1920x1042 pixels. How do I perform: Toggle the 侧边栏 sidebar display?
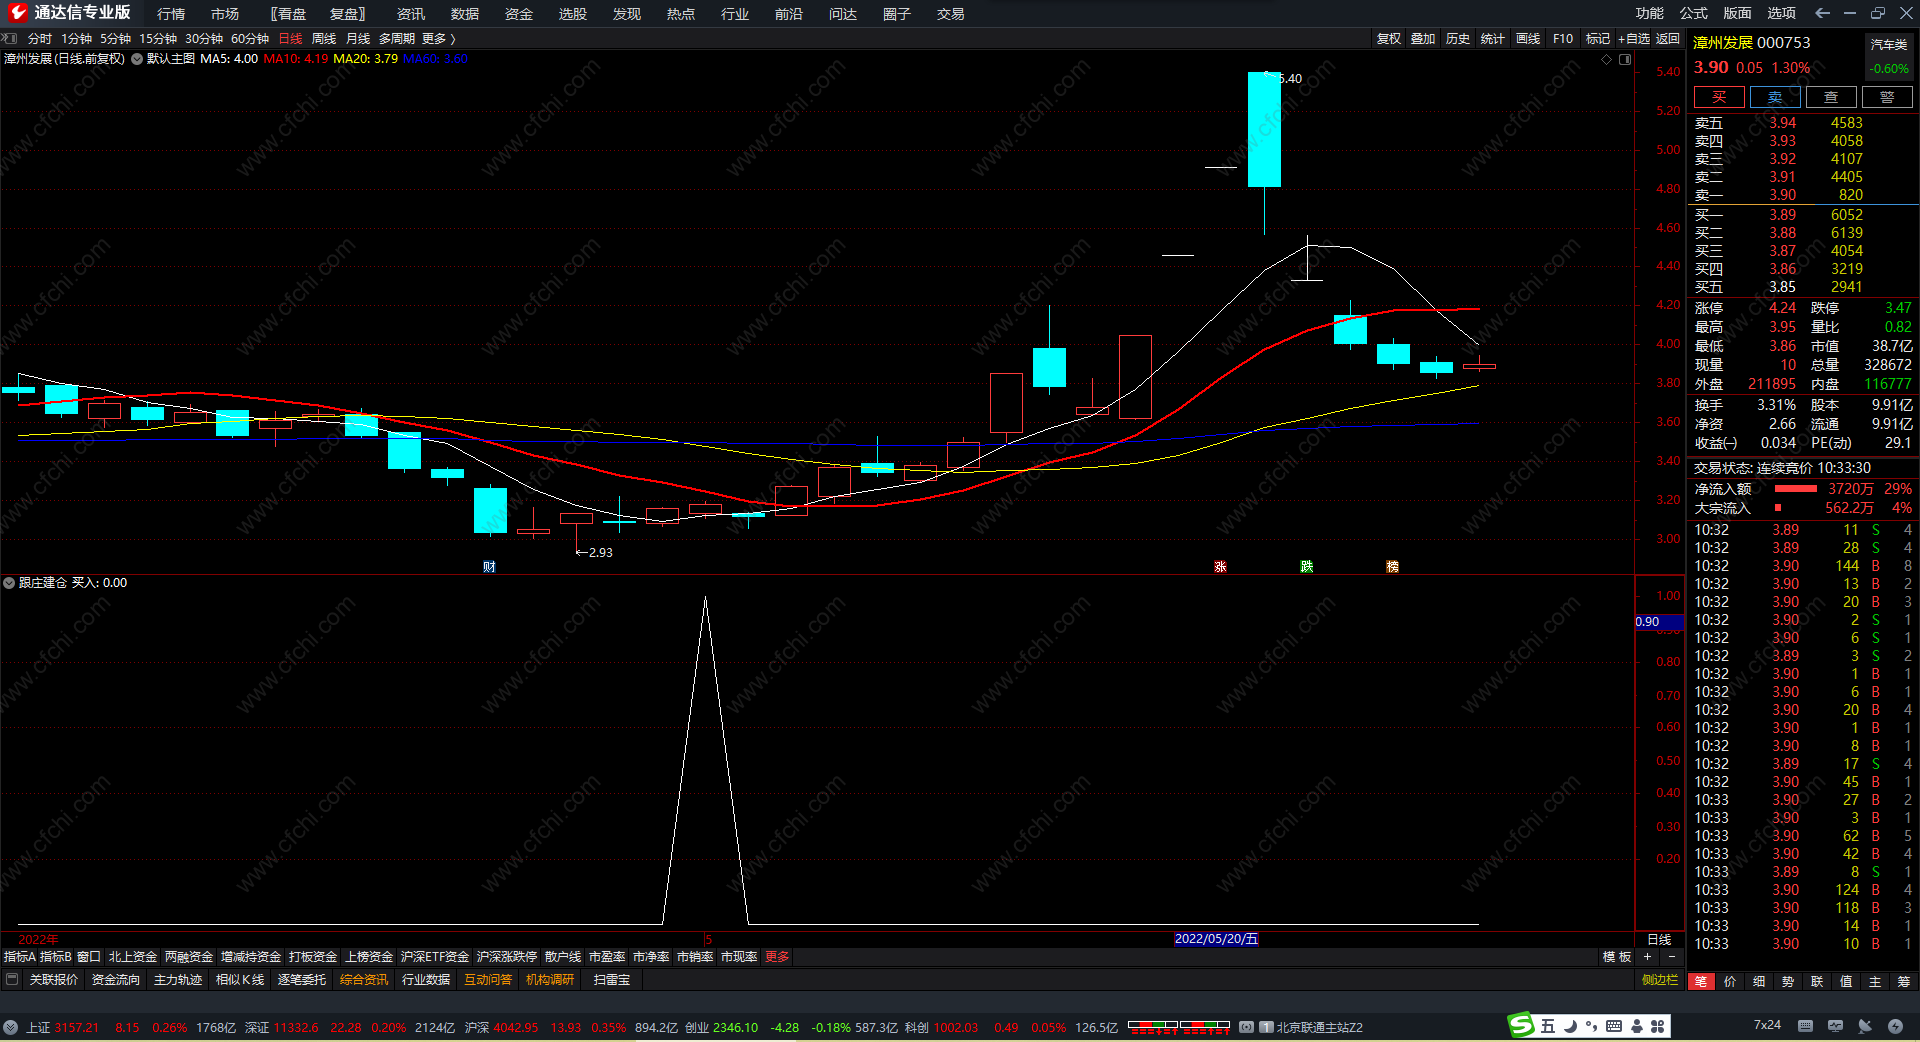coord(1660,980)
